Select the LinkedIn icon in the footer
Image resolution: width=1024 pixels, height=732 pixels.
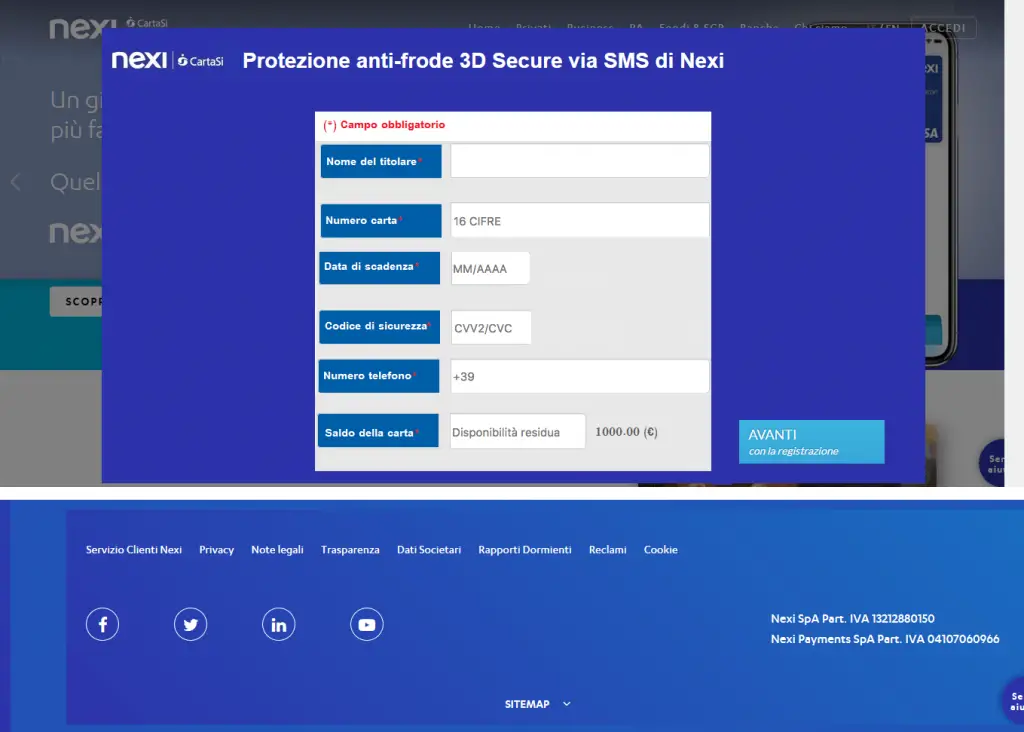tap(278, 623)
